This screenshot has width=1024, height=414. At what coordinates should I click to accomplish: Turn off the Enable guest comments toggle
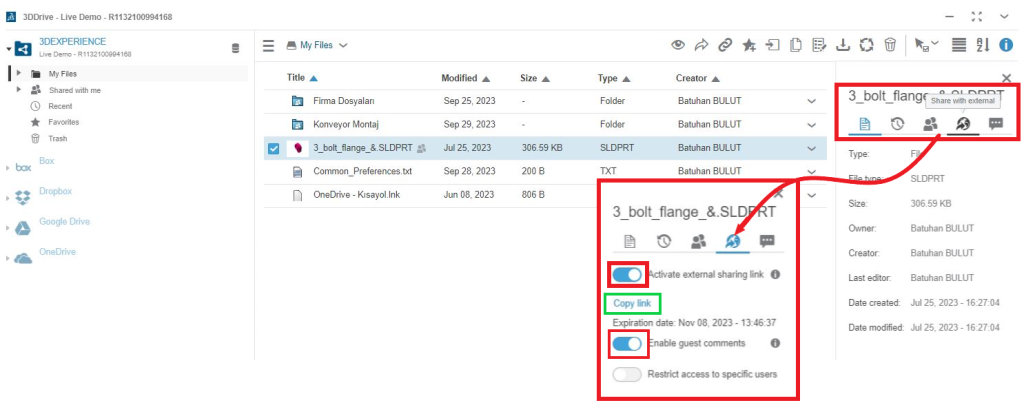(x=627, y=344)
